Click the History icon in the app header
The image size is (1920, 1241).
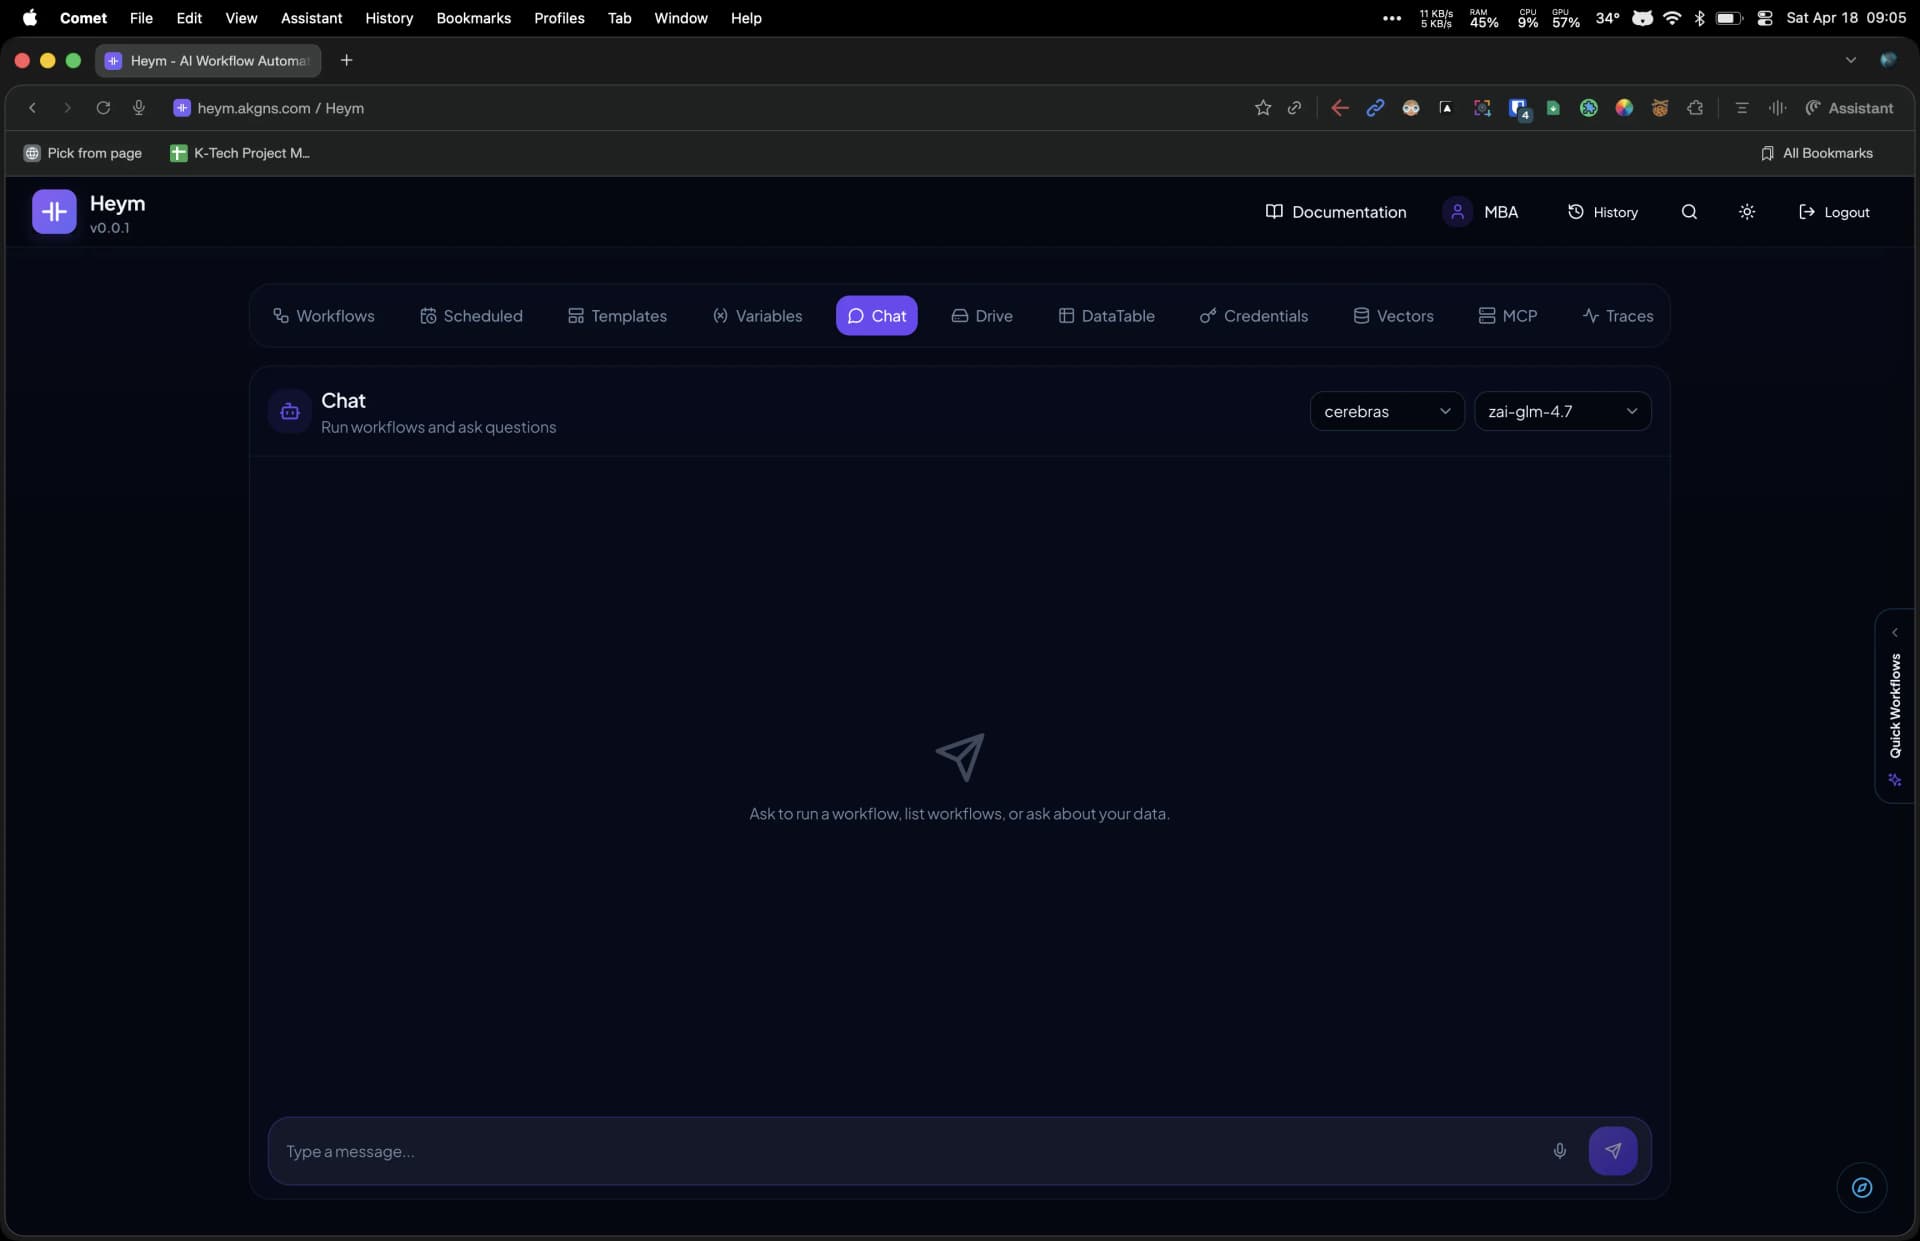click(1577, 211)
